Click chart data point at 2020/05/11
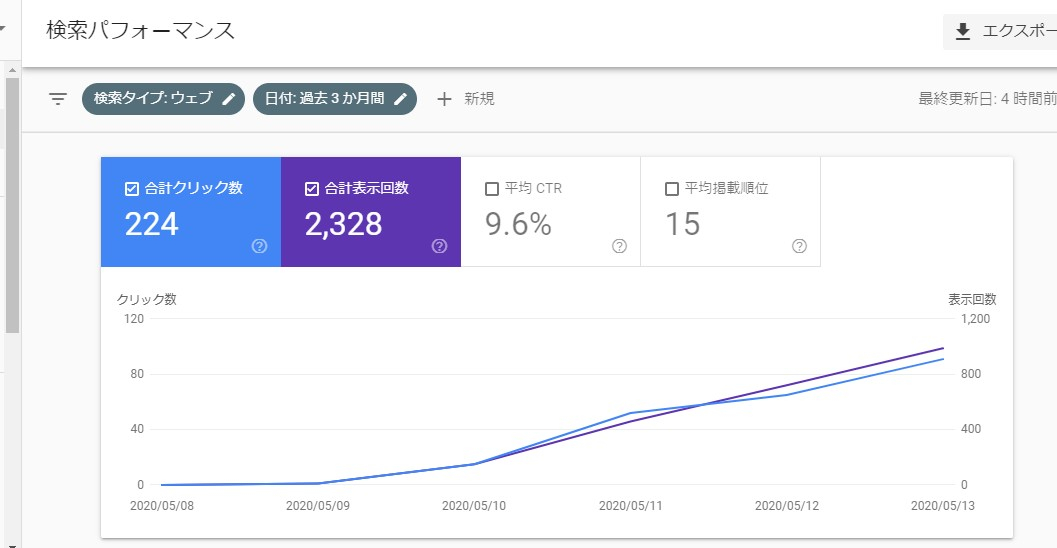 pos(630,413)
